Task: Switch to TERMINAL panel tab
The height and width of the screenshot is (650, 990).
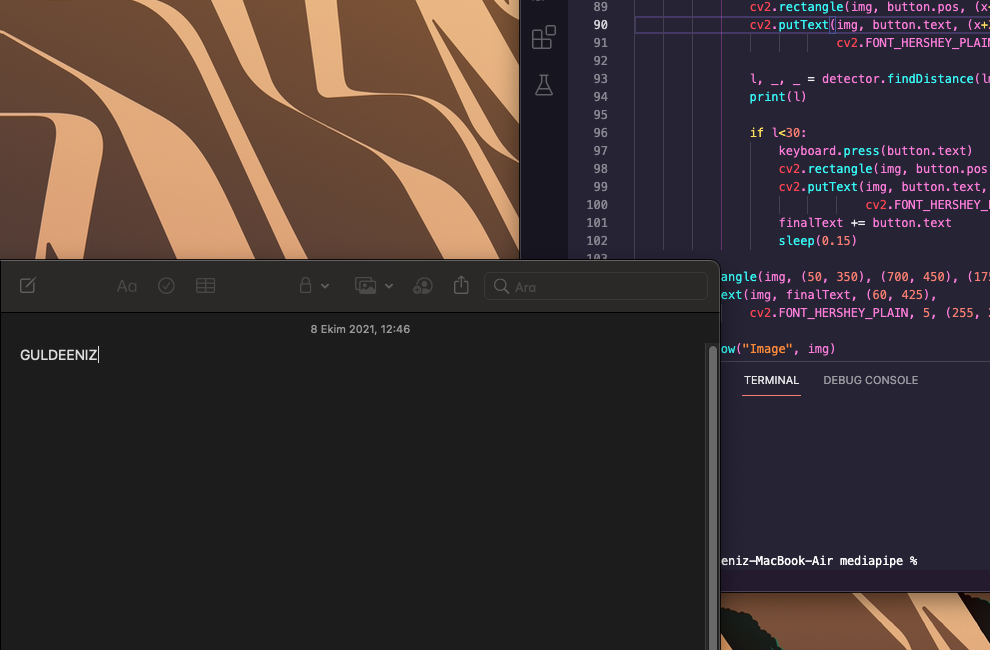Action: click(x=771, y=380)
